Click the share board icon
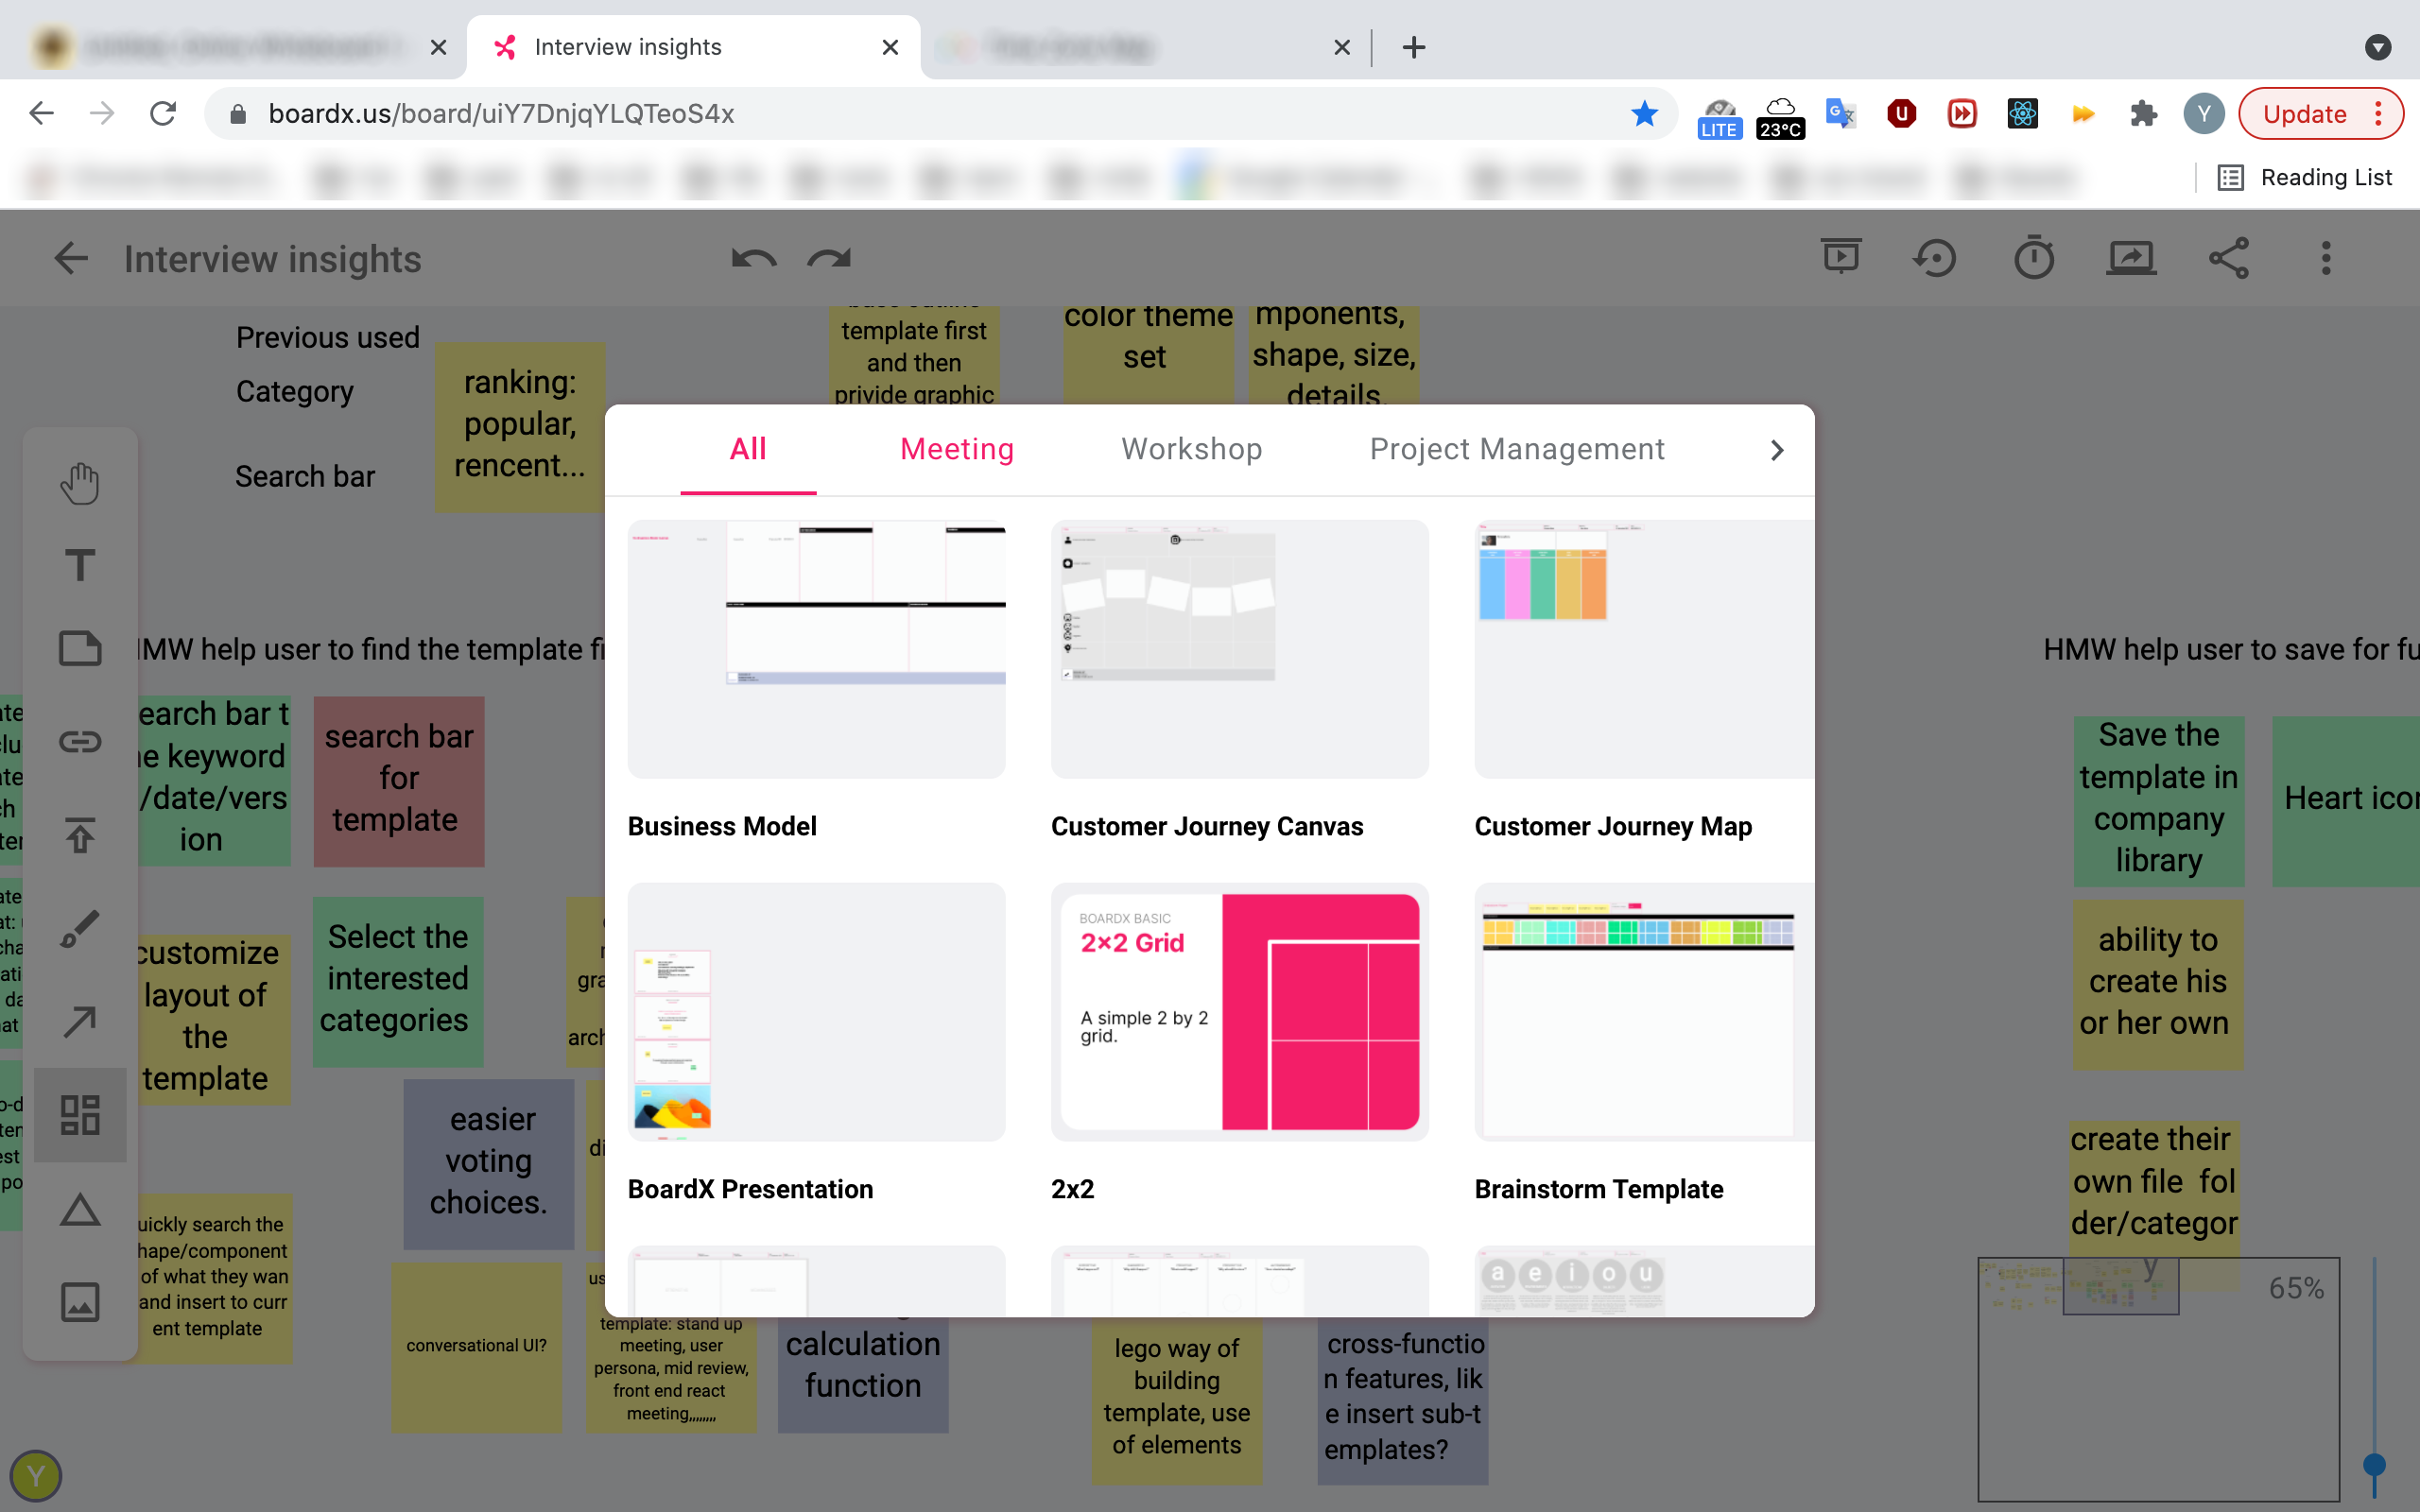The width and height of the screenshot is (2420, 1512). point(2229,258)
